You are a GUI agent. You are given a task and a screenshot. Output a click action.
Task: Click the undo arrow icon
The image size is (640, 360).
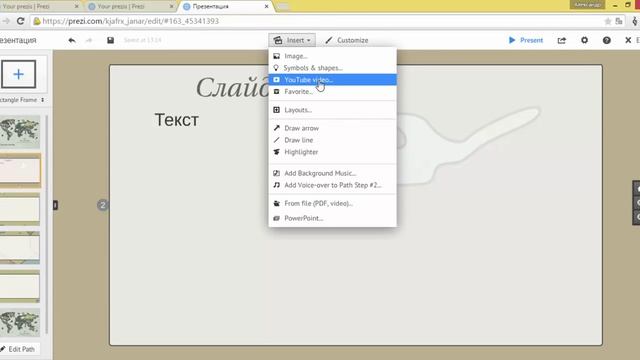click(x=72, y=40)
